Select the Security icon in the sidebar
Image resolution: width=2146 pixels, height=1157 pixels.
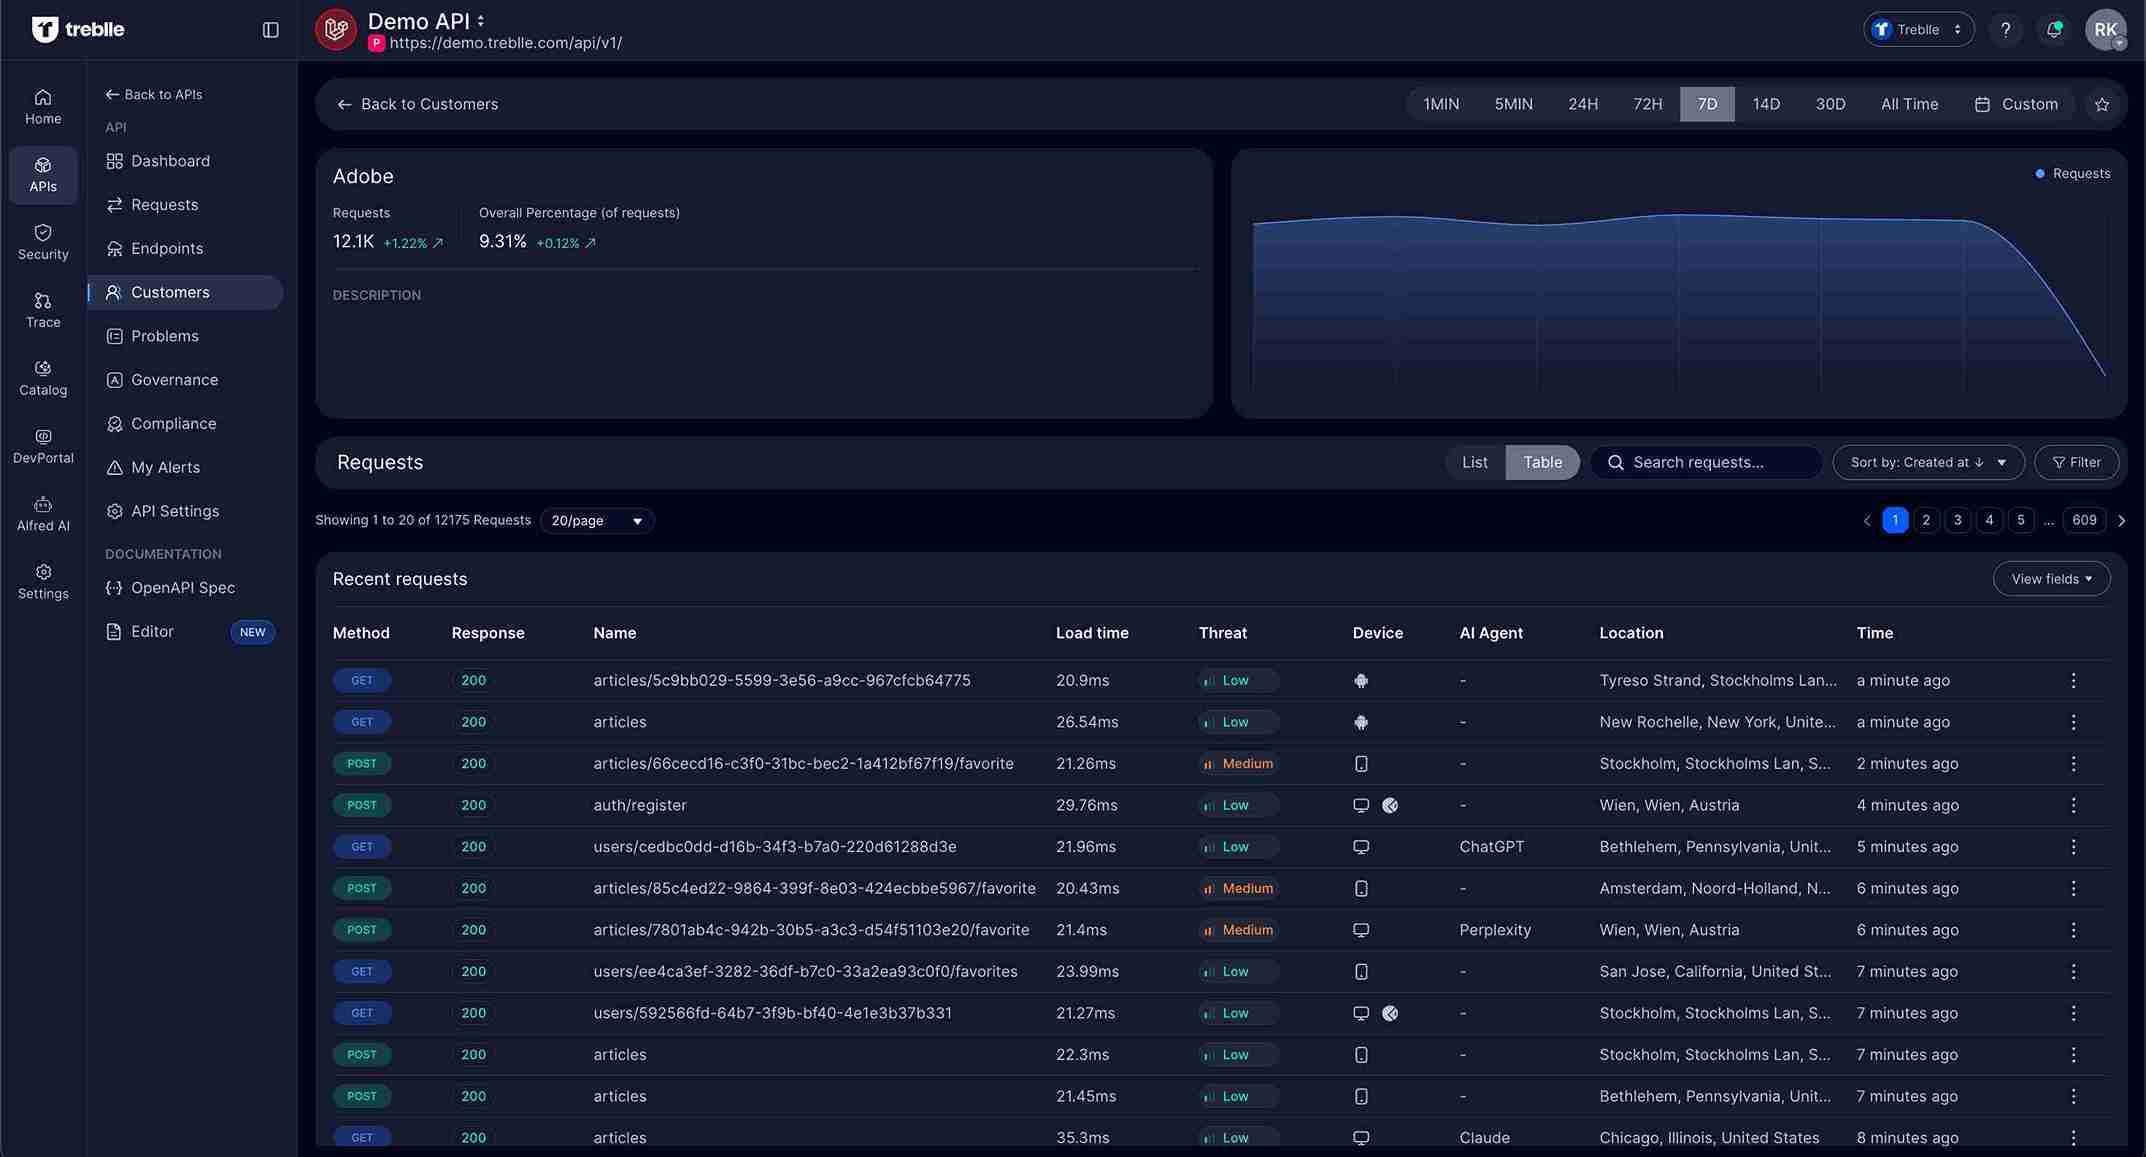pyautogui.click(x=42, y=241)
